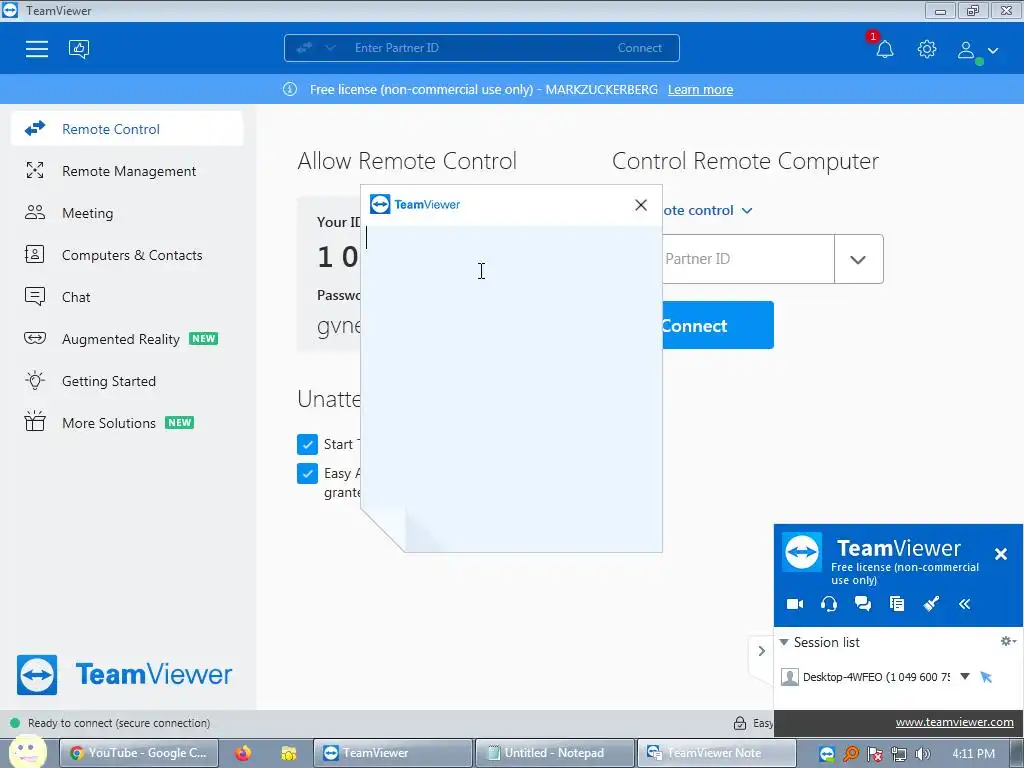Click the Chat bubble sidebar icon
Viewport: 1024px width, 768px height.
35,296
